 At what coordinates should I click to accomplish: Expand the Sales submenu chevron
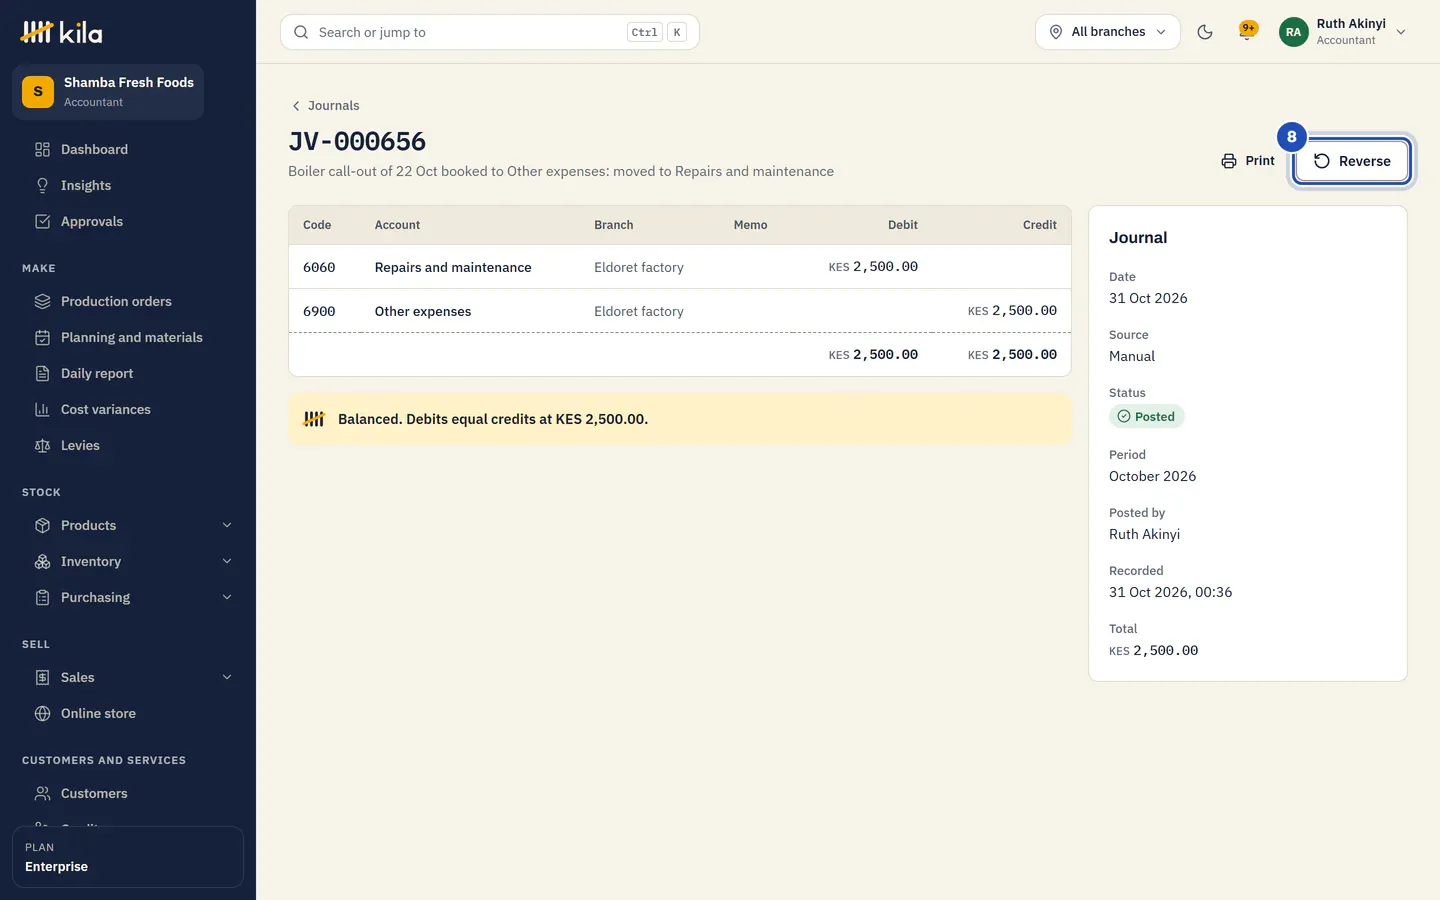click(x=227, y=677)
